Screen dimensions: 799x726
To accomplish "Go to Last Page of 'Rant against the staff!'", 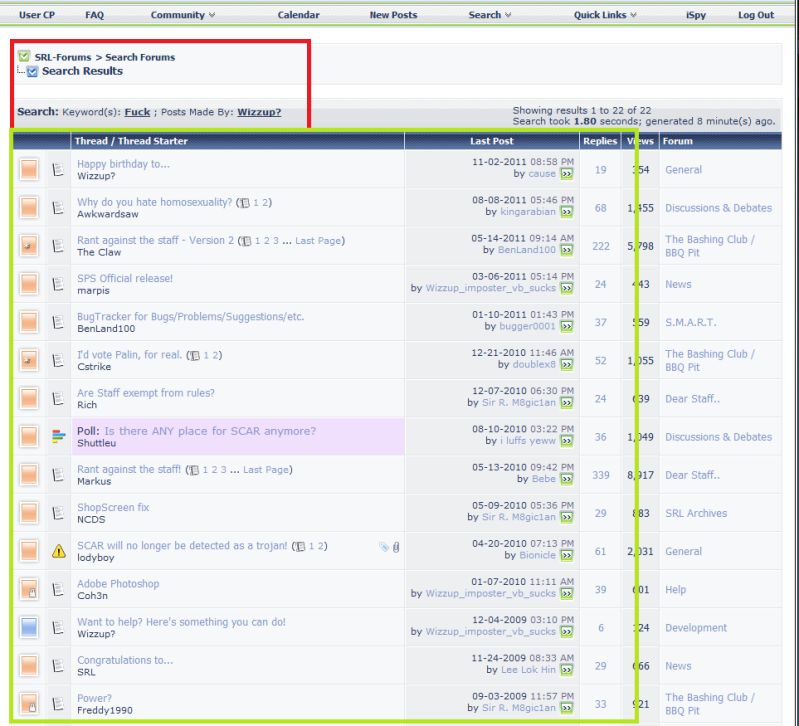I will coord(266,469).
